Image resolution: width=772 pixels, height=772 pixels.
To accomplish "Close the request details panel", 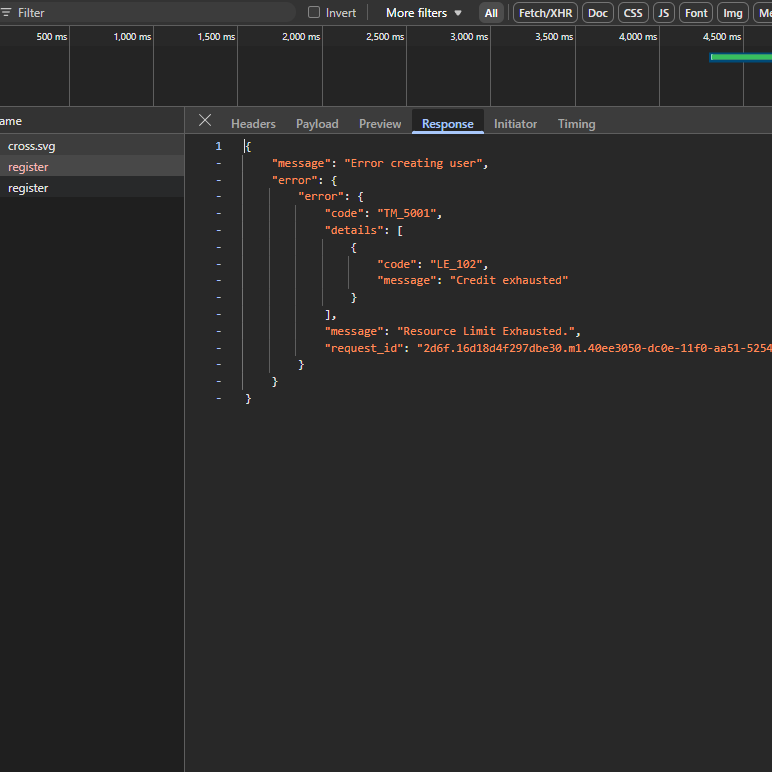I will [205, 120].
